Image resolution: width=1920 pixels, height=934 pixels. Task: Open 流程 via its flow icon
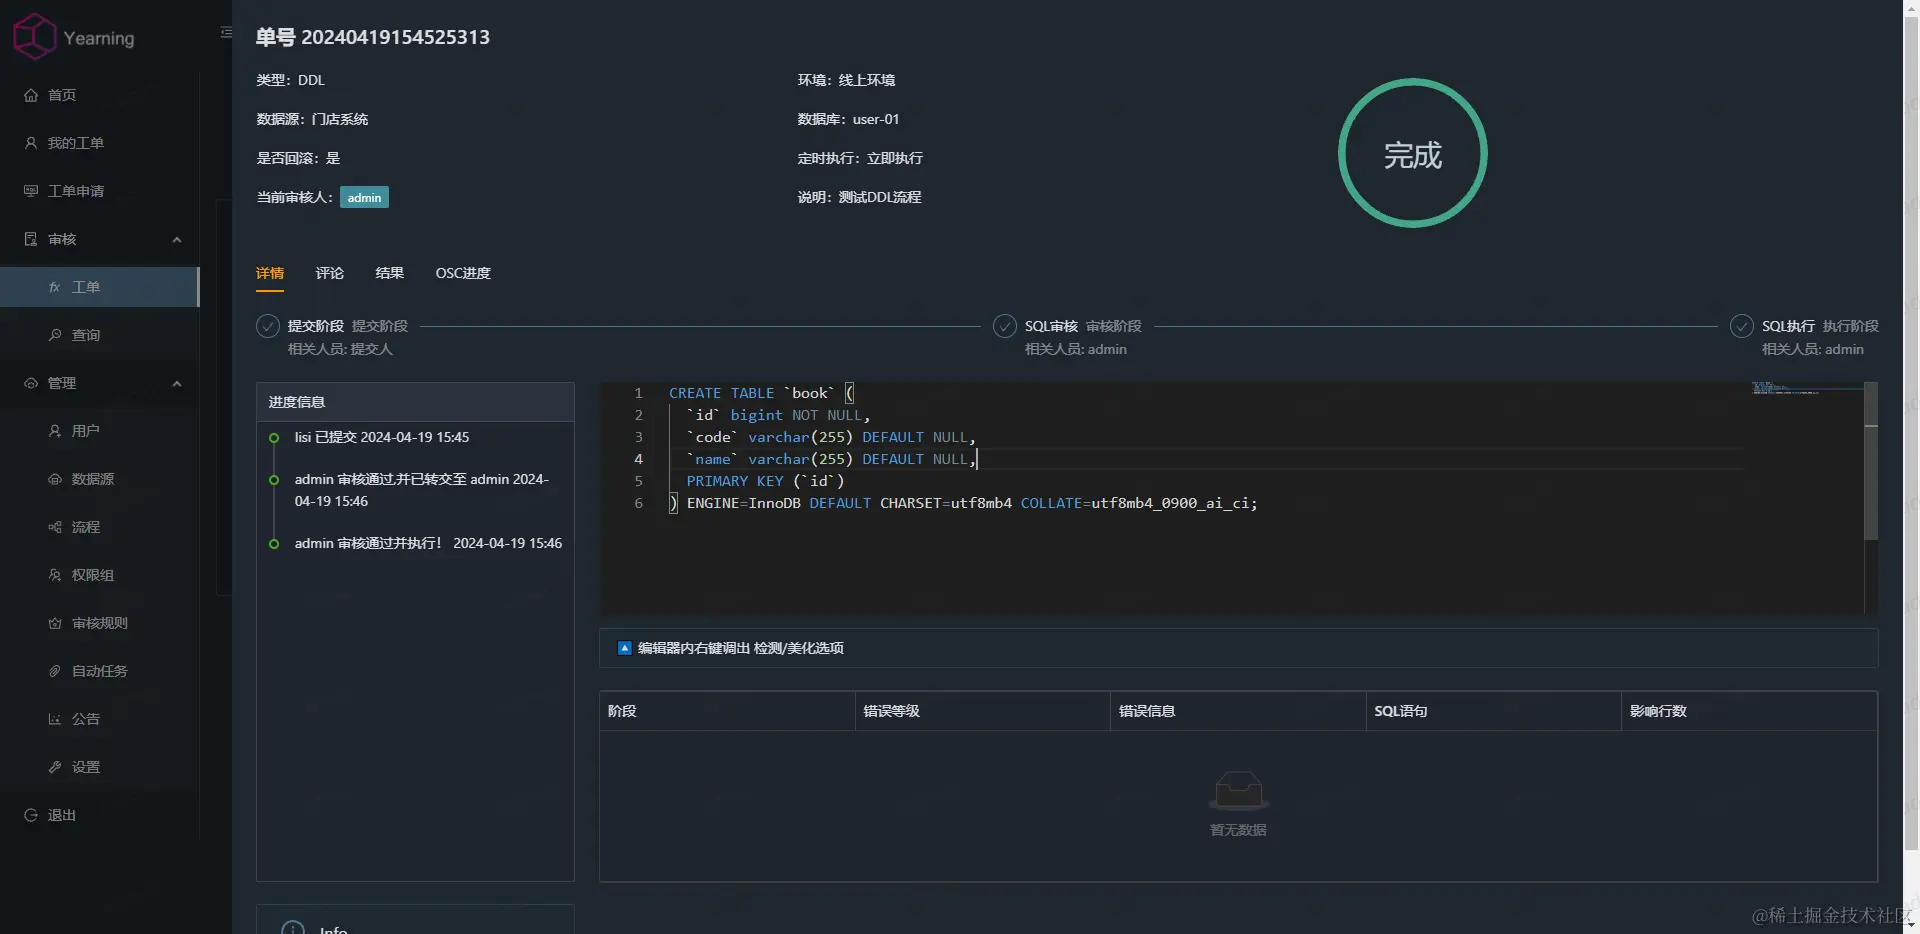pos(55,527)
